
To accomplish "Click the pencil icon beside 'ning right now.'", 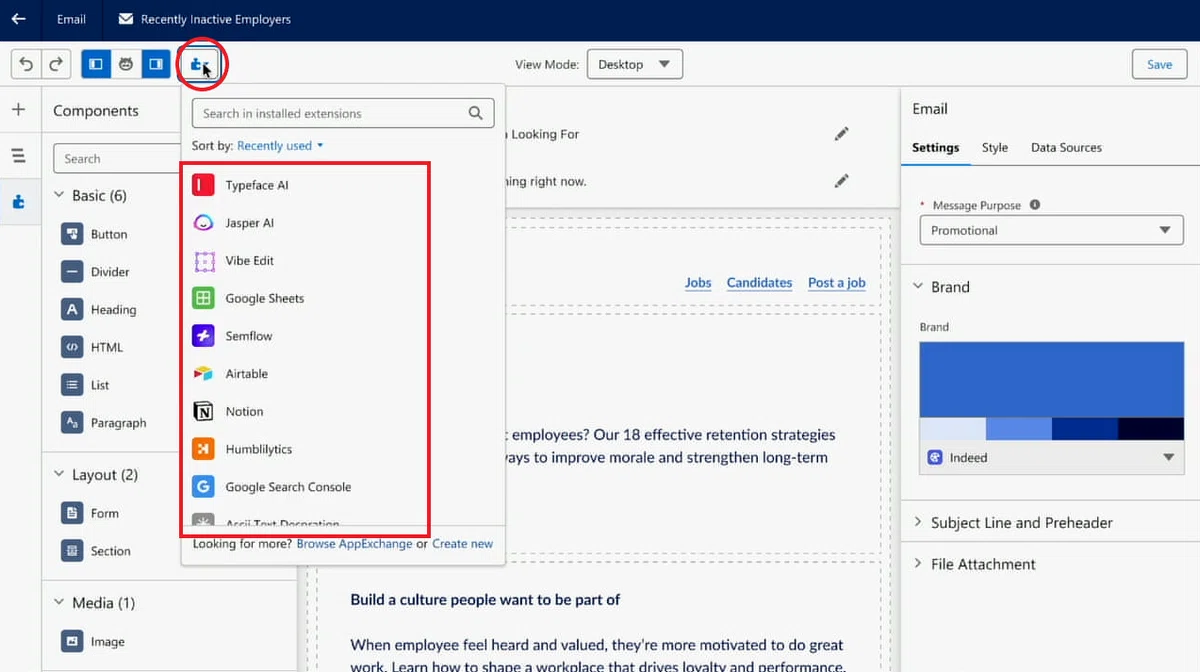I will click(842, 181).
